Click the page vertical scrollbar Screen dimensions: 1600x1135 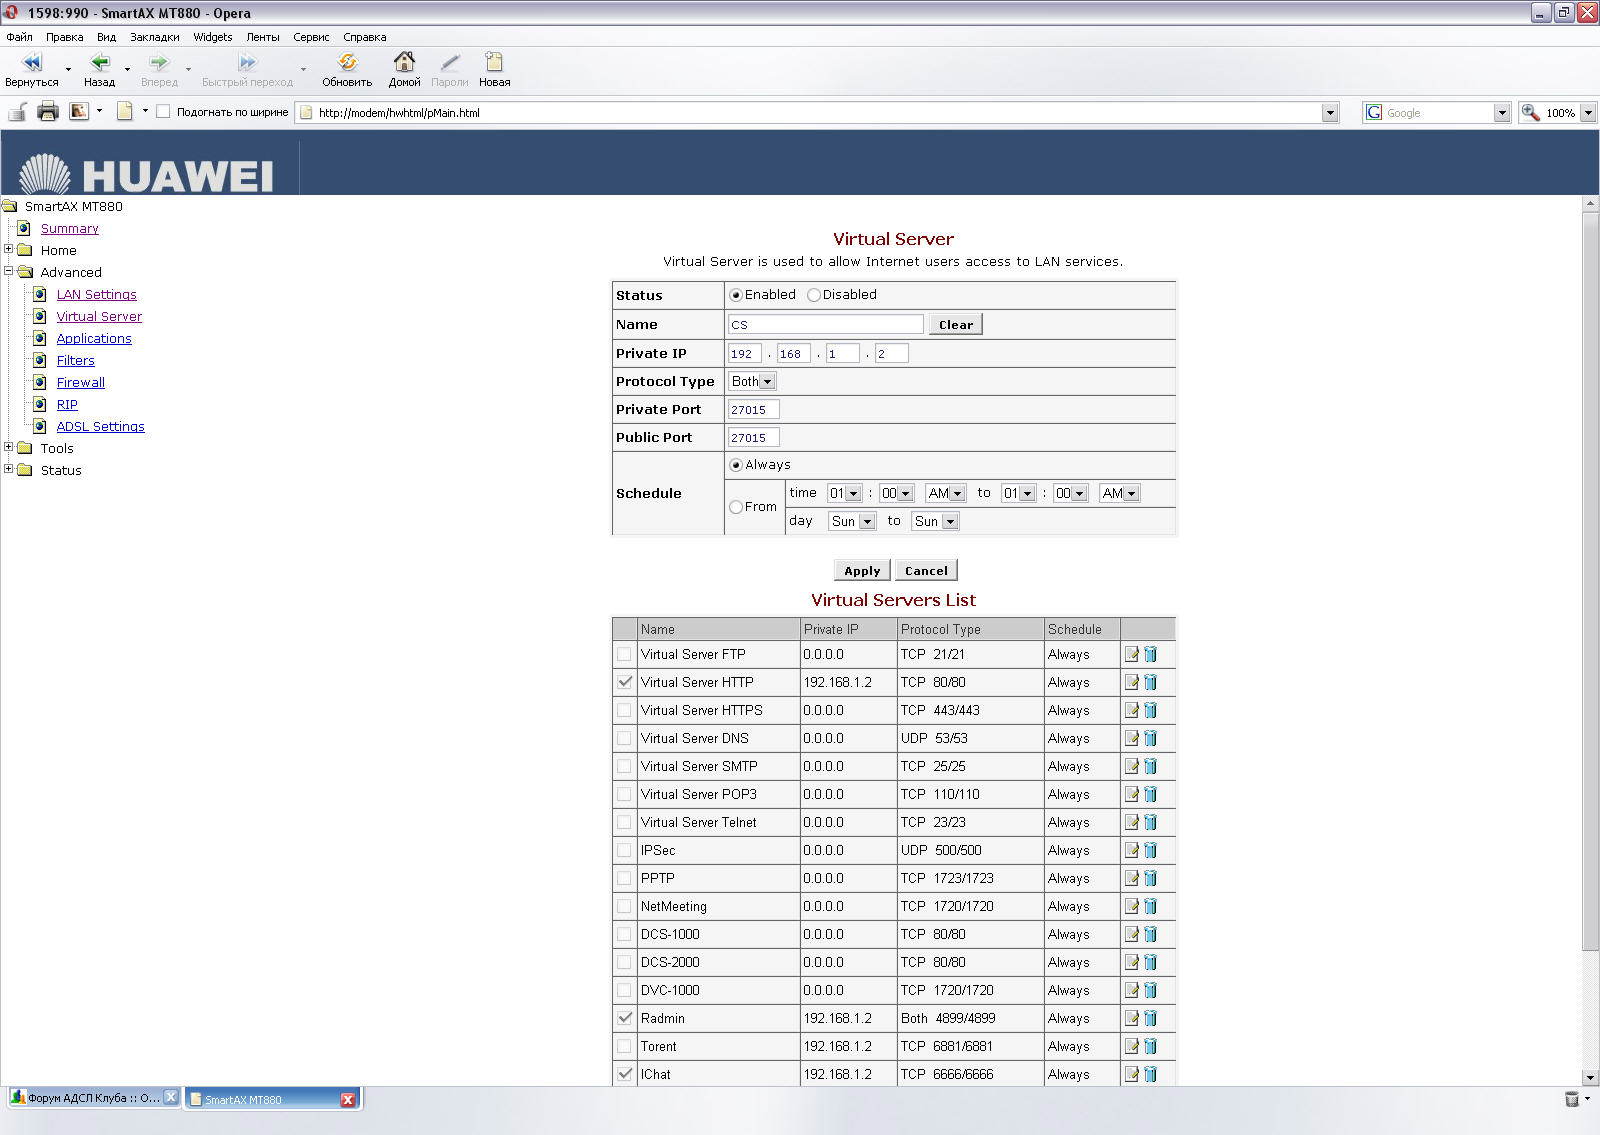[x=1590, y=580]
